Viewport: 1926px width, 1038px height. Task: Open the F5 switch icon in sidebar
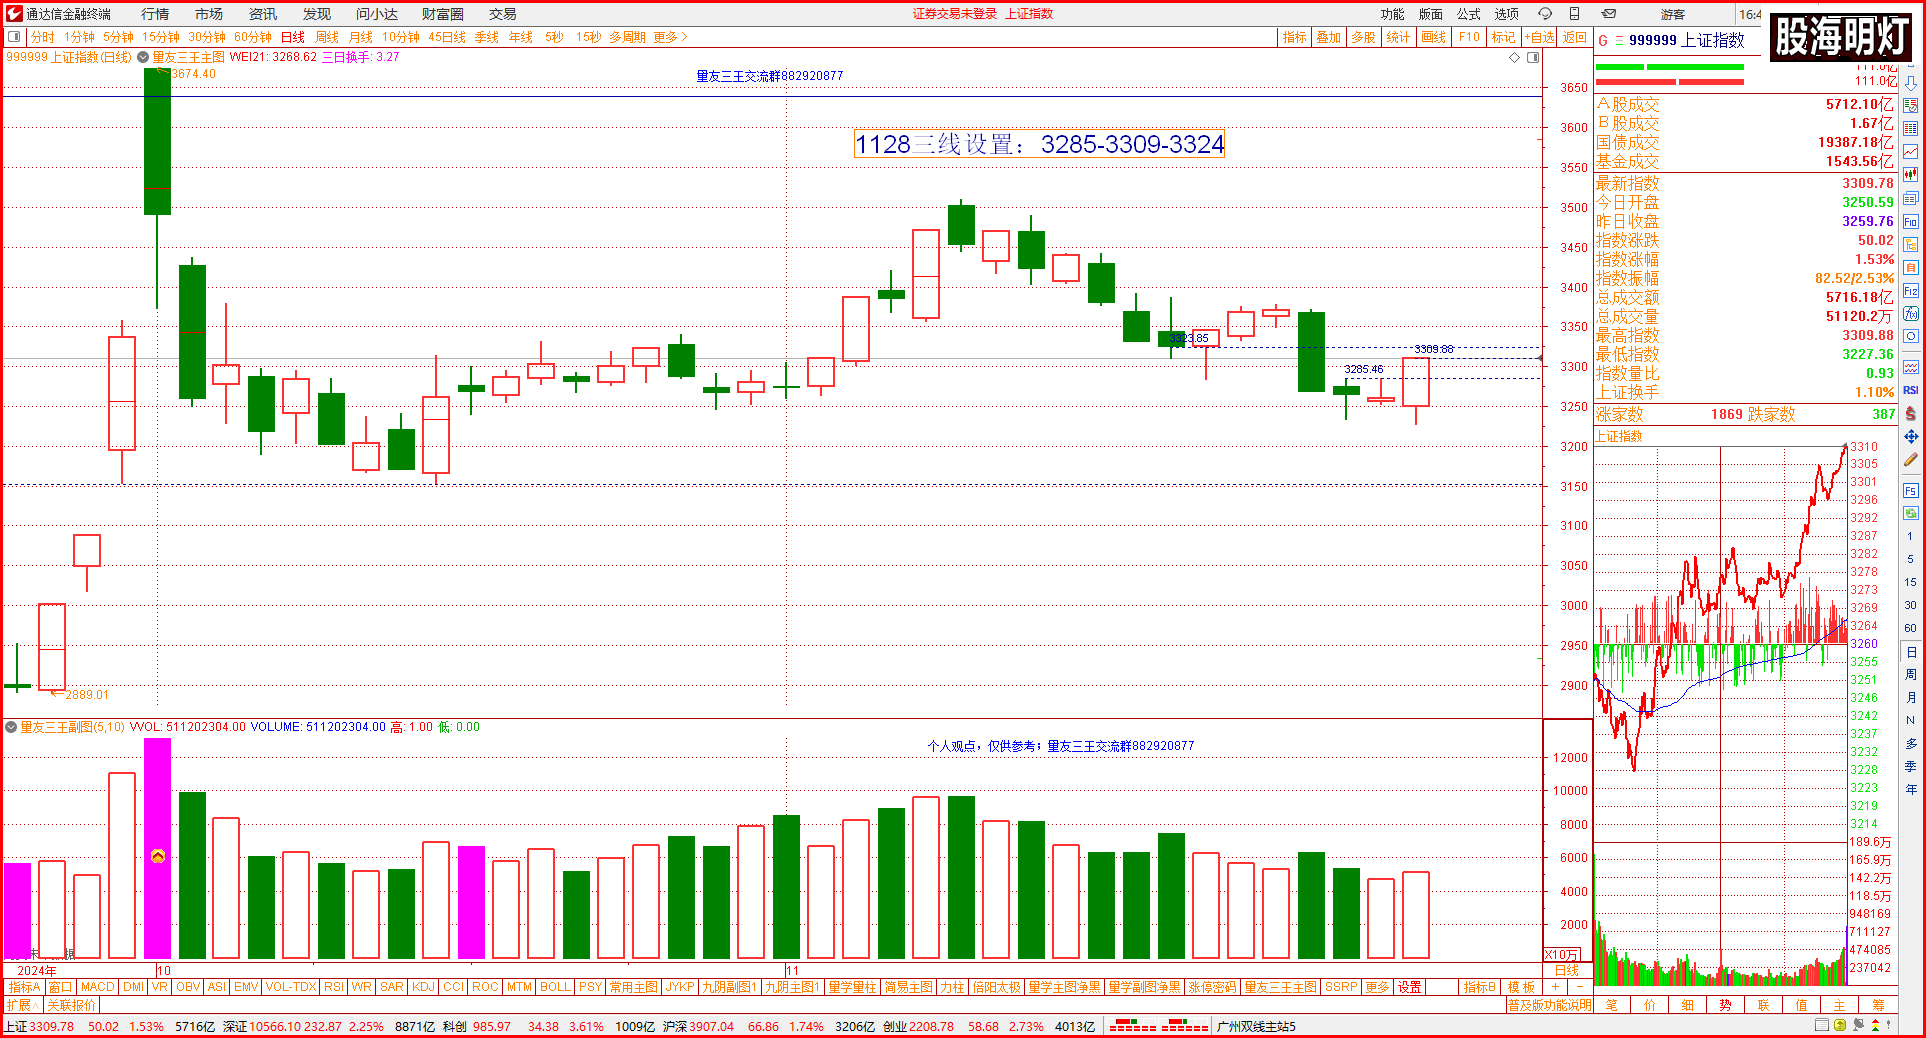click(x=1910, y=491)
